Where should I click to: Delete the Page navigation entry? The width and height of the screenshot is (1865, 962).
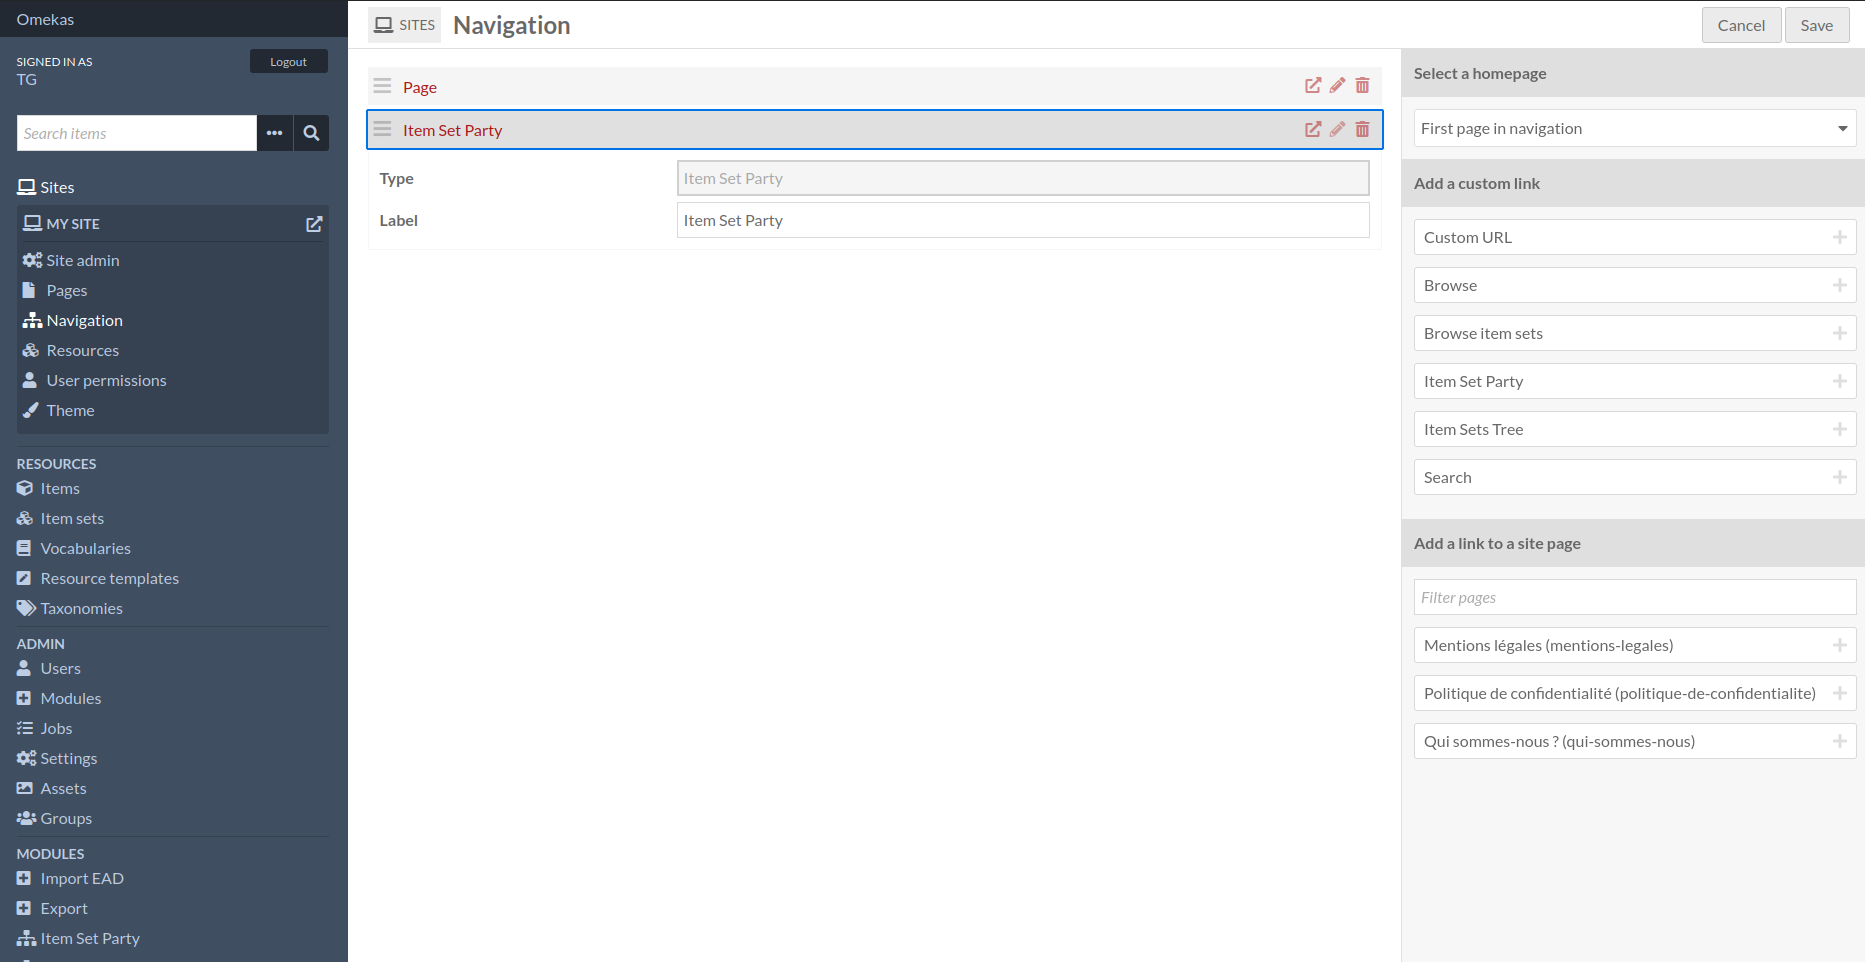tap(1362, 86)
